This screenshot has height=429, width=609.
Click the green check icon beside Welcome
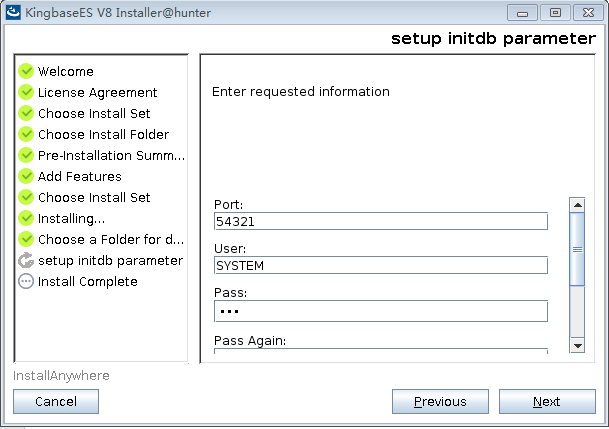(x=26, y=71)
